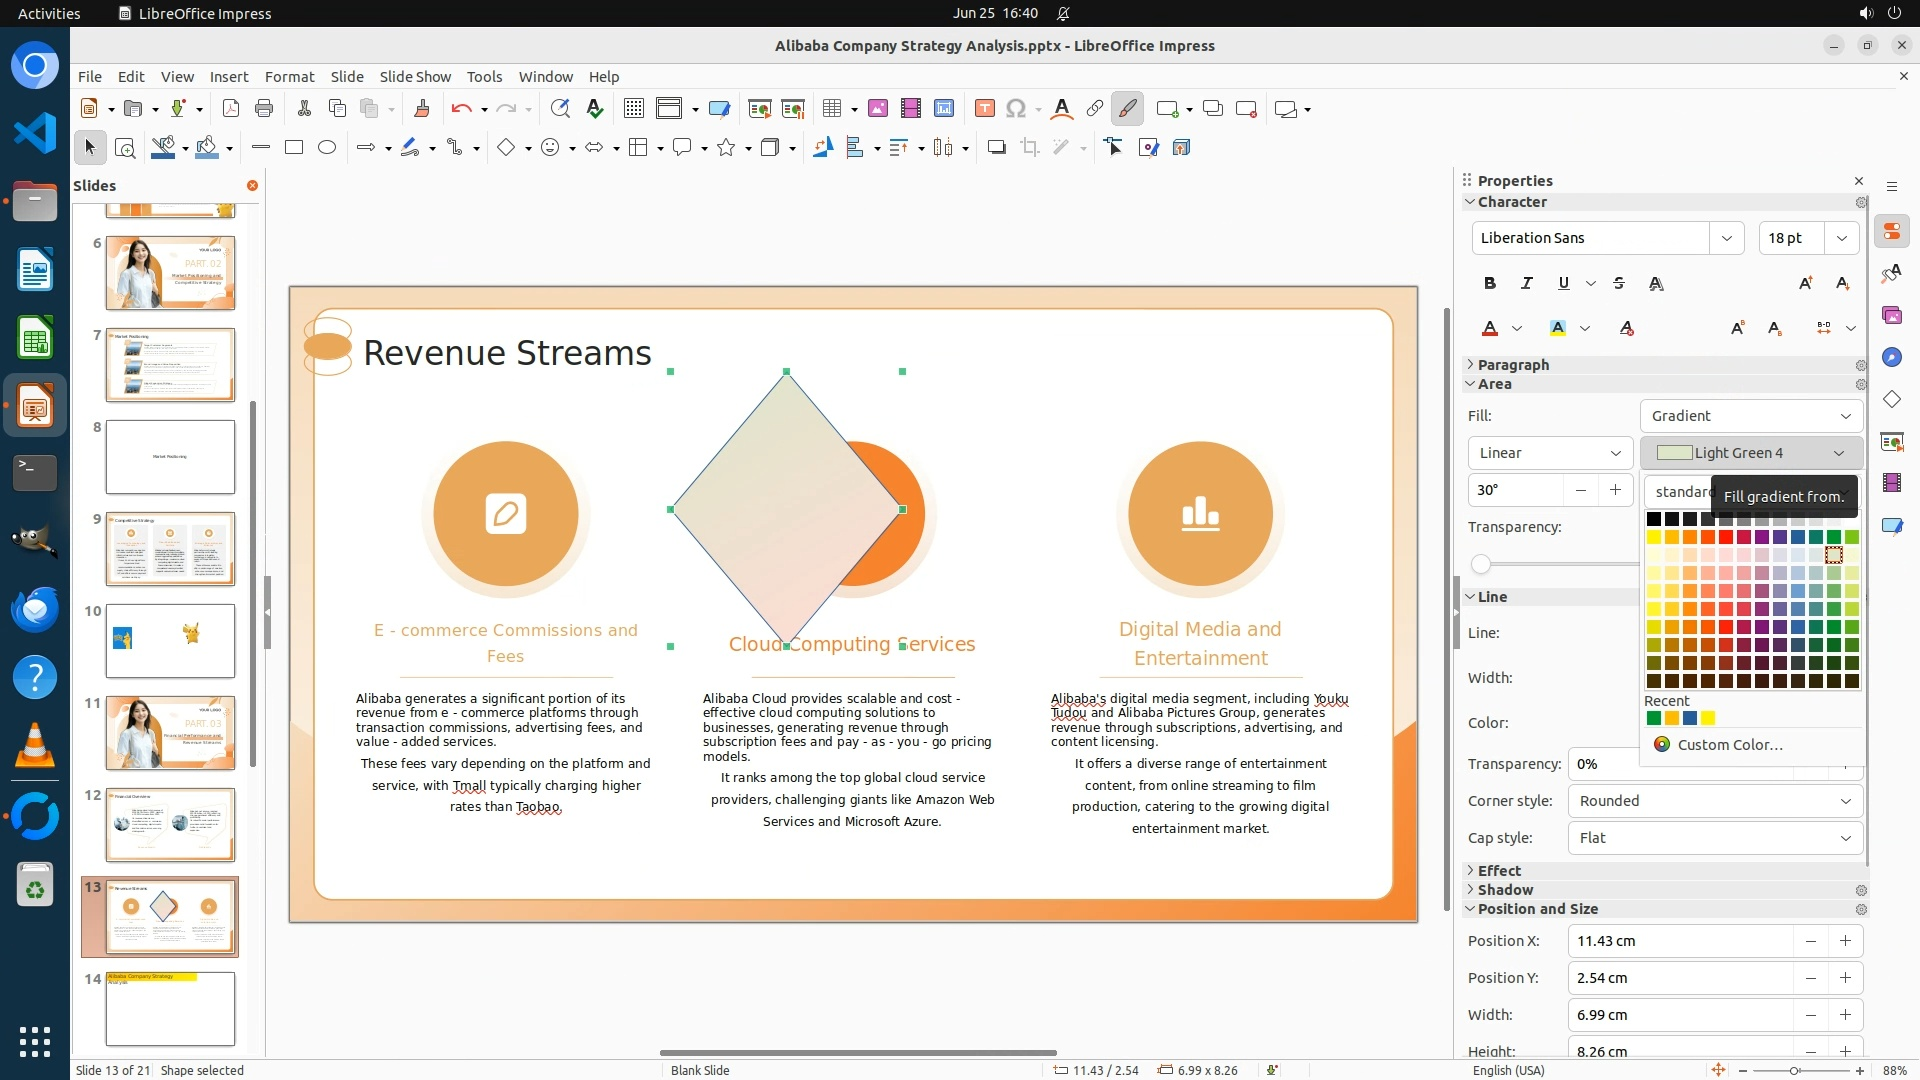Toggle the Shadow text effect
The height and width of the screenshot is (1080, 1920).
tap(1656, 284)
